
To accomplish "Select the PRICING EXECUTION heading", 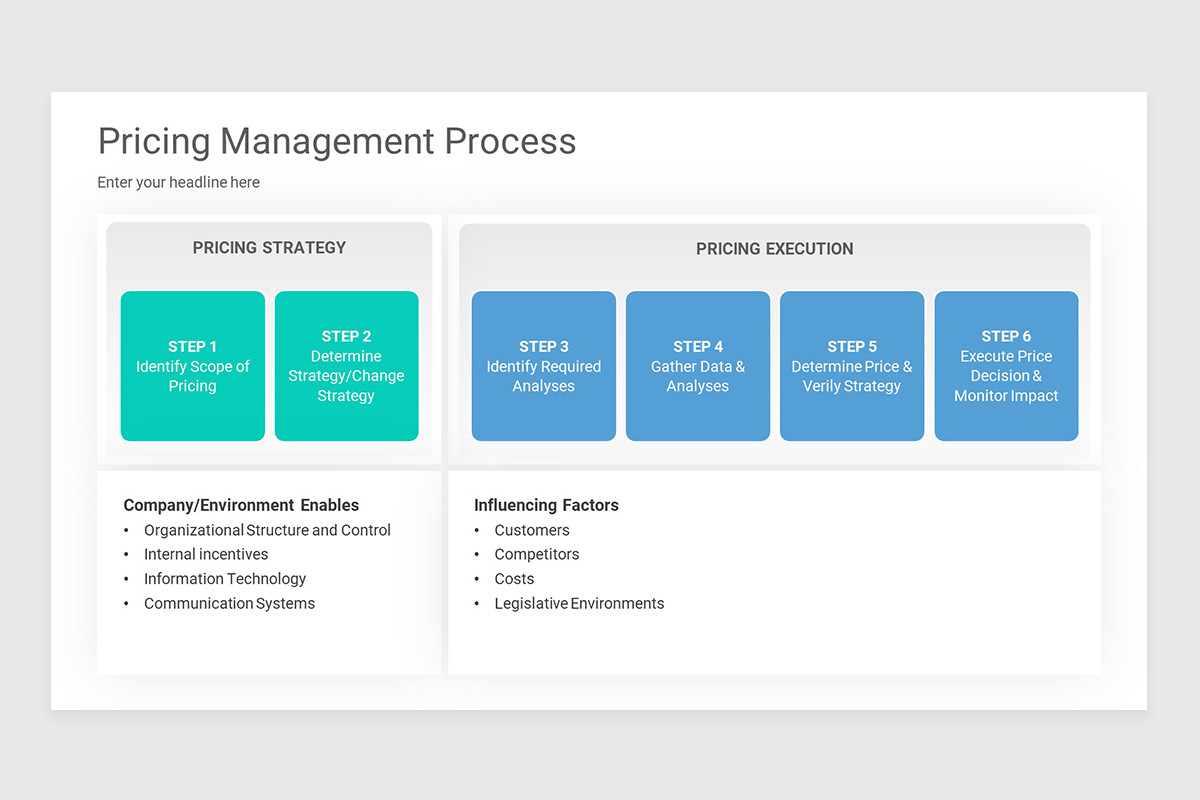I will click(x=775, y=249).
